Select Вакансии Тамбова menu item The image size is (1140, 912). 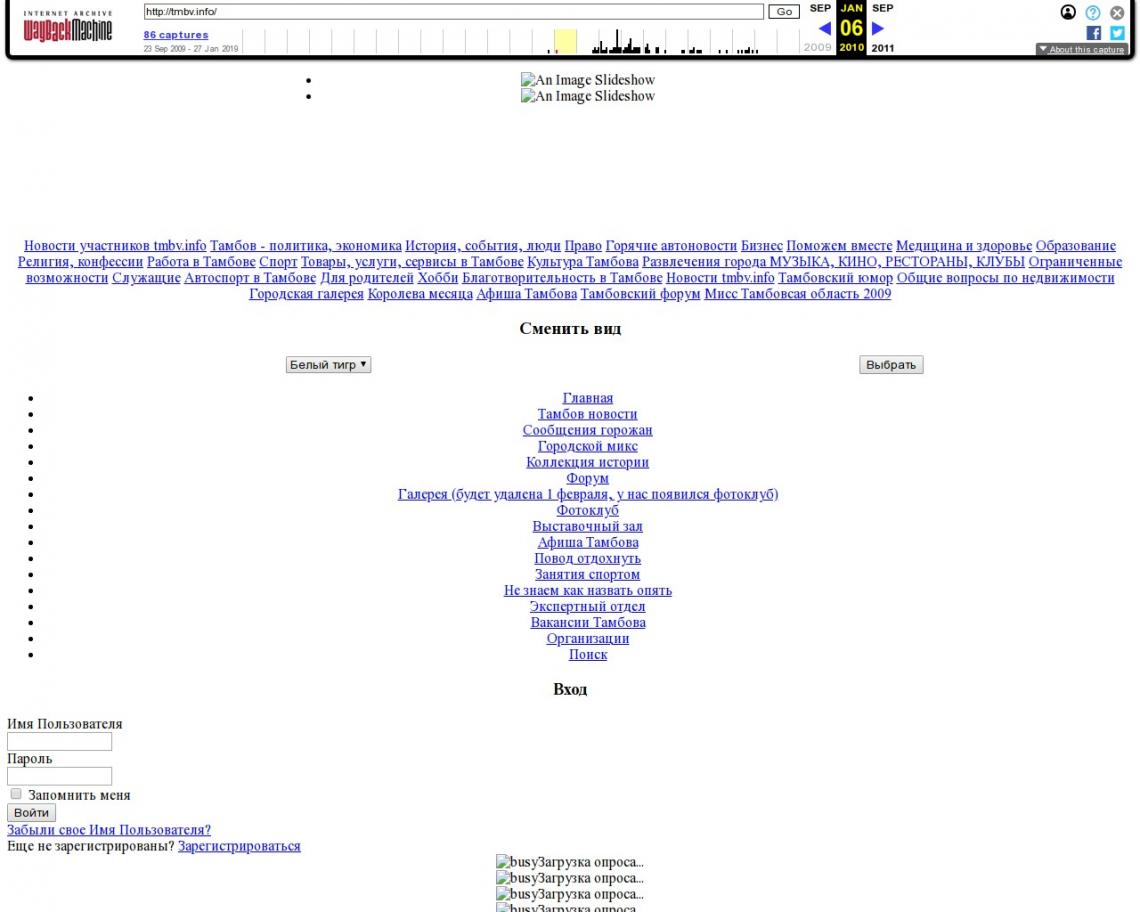587,623
